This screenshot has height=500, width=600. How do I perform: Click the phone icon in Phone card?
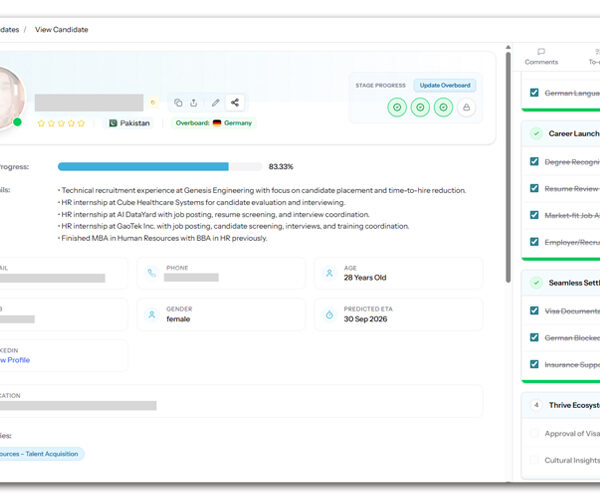(152, 273)
